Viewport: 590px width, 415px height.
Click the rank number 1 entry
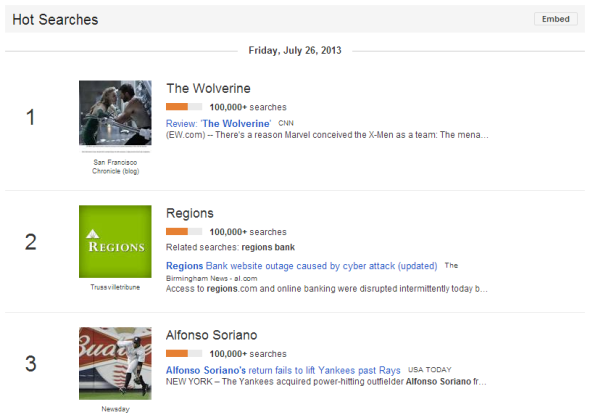click(30, 117)
